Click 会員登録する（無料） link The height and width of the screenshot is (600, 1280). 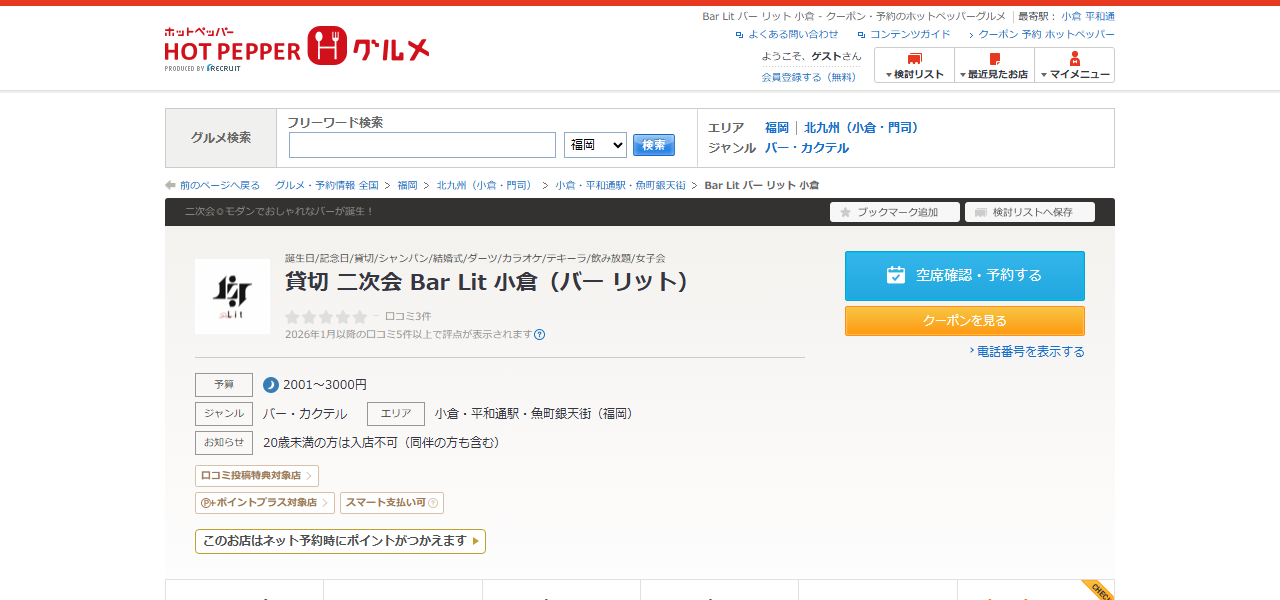click(x=808, y=77)
